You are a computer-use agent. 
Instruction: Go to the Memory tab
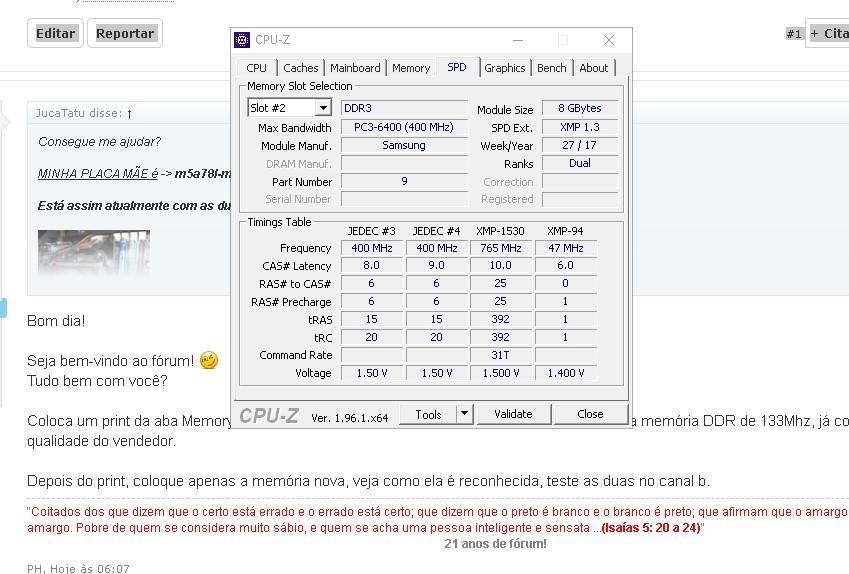coord(411,68)
